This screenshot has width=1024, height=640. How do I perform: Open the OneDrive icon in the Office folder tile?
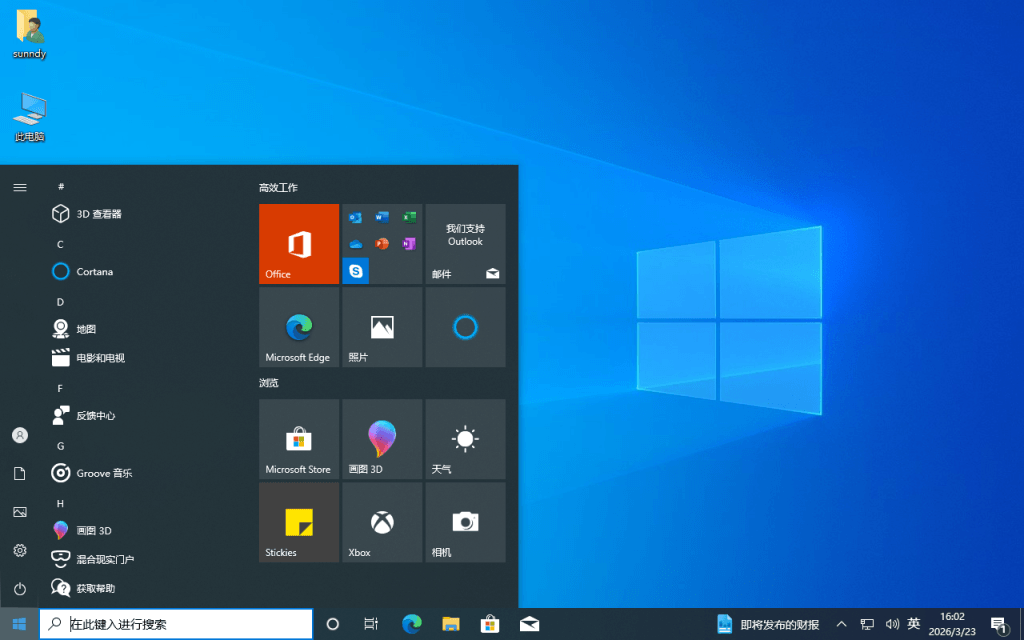coord(355,244)
